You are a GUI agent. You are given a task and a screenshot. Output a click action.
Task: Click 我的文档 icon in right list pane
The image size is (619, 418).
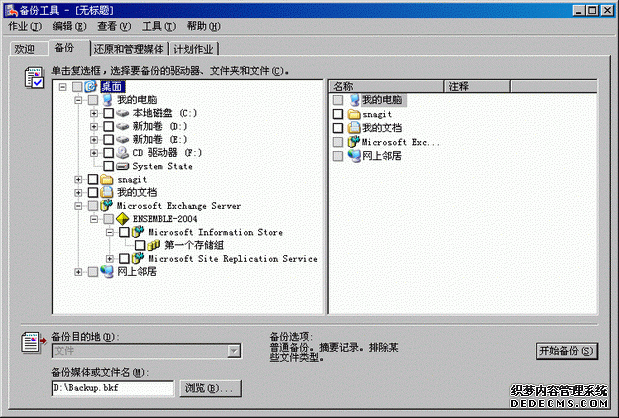pos(354,127)
